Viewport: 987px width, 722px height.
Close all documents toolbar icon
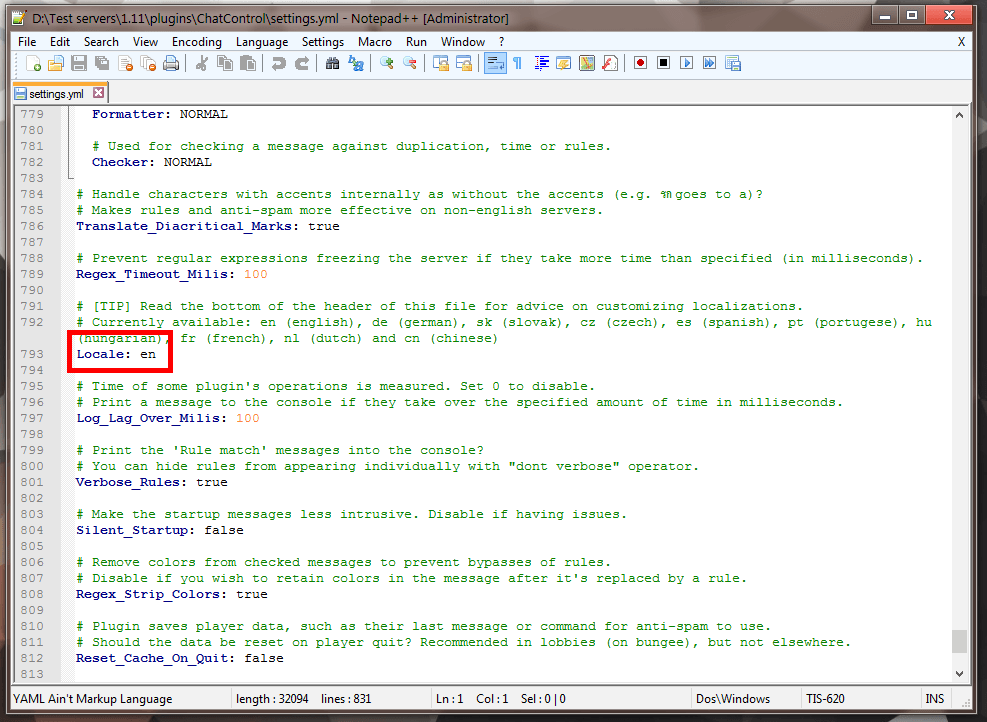148,64
